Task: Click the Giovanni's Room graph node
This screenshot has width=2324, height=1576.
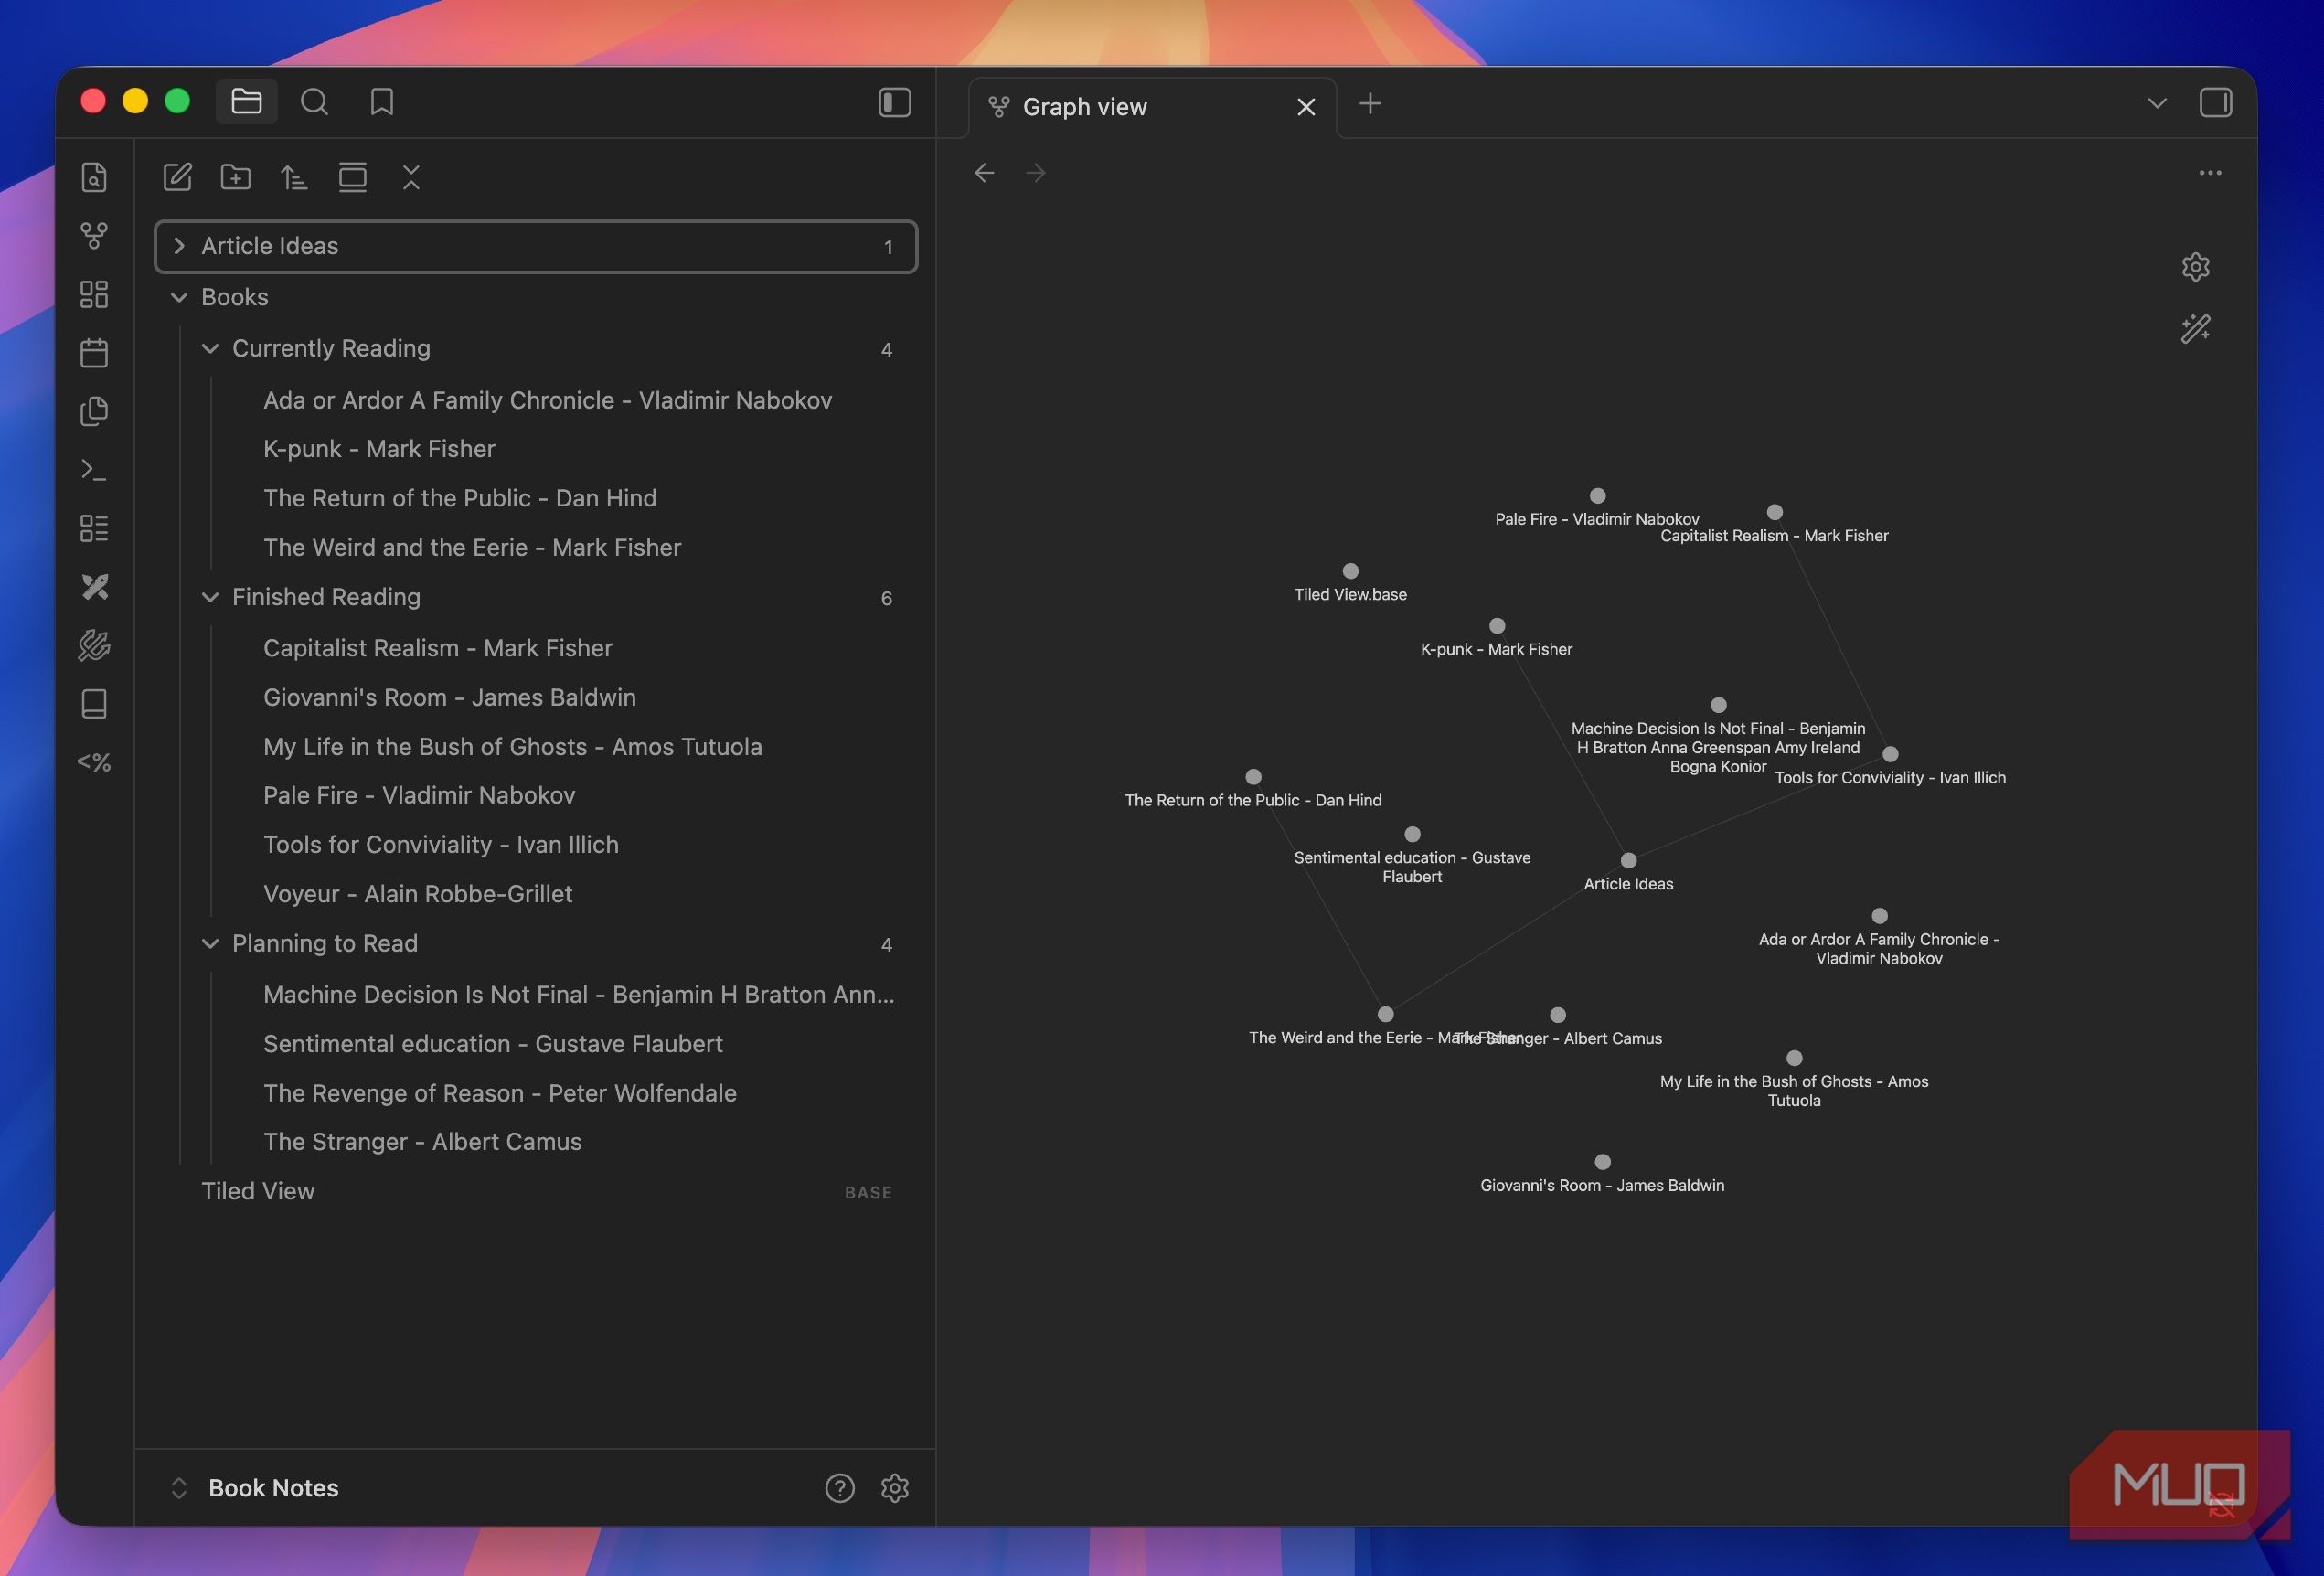Action: click(x=1602, y=1162)
